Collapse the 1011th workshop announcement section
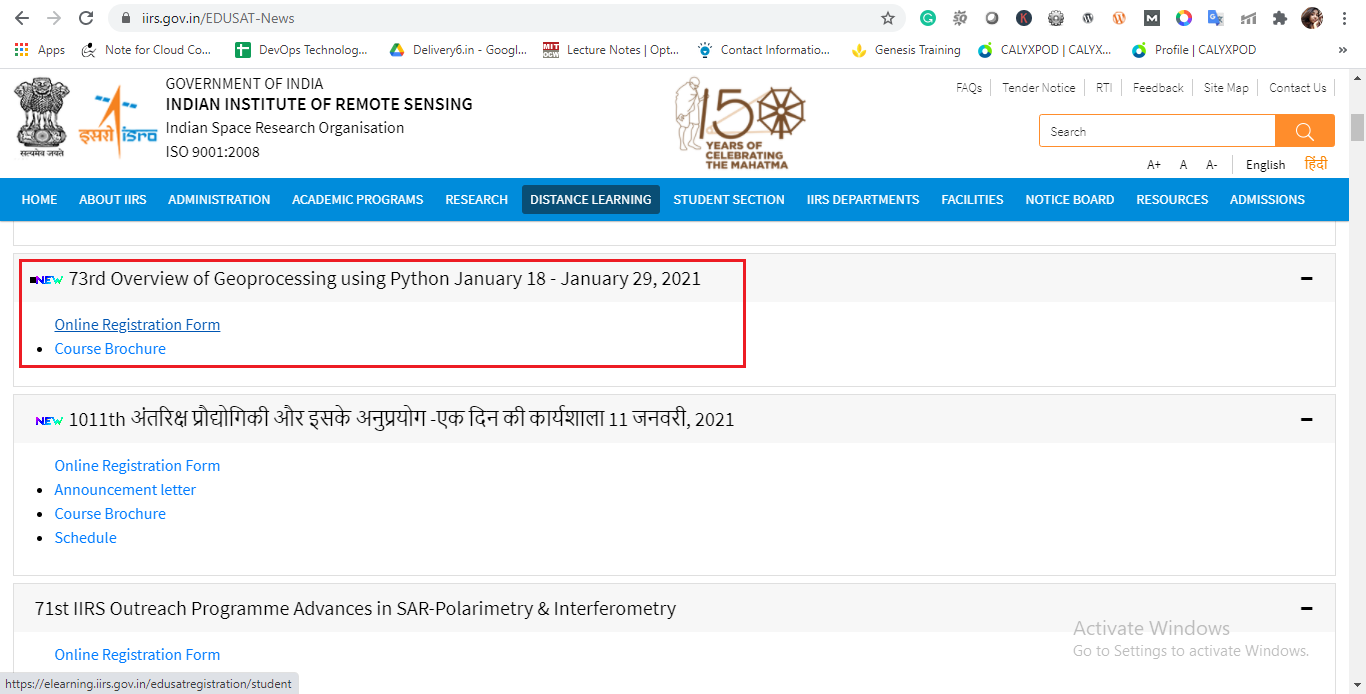The width and height of the screenshot is (1366, 694). tap(1306, 419)
